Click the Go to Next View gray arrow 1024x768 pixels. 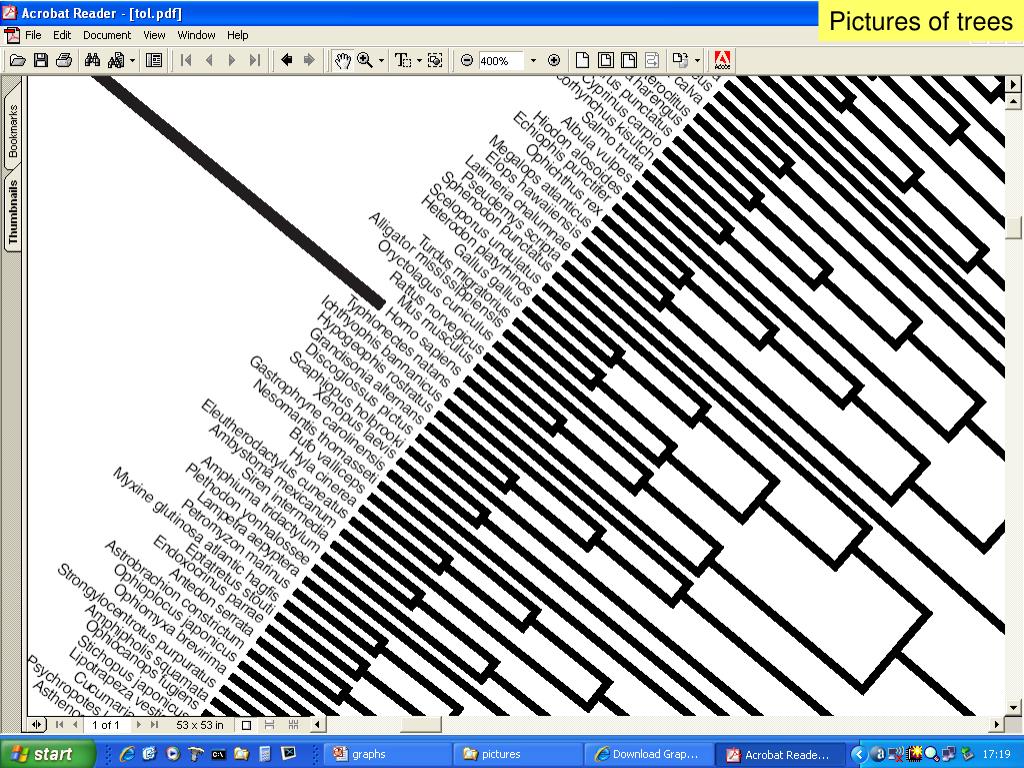pyautogui.click(x=309, y=61)
